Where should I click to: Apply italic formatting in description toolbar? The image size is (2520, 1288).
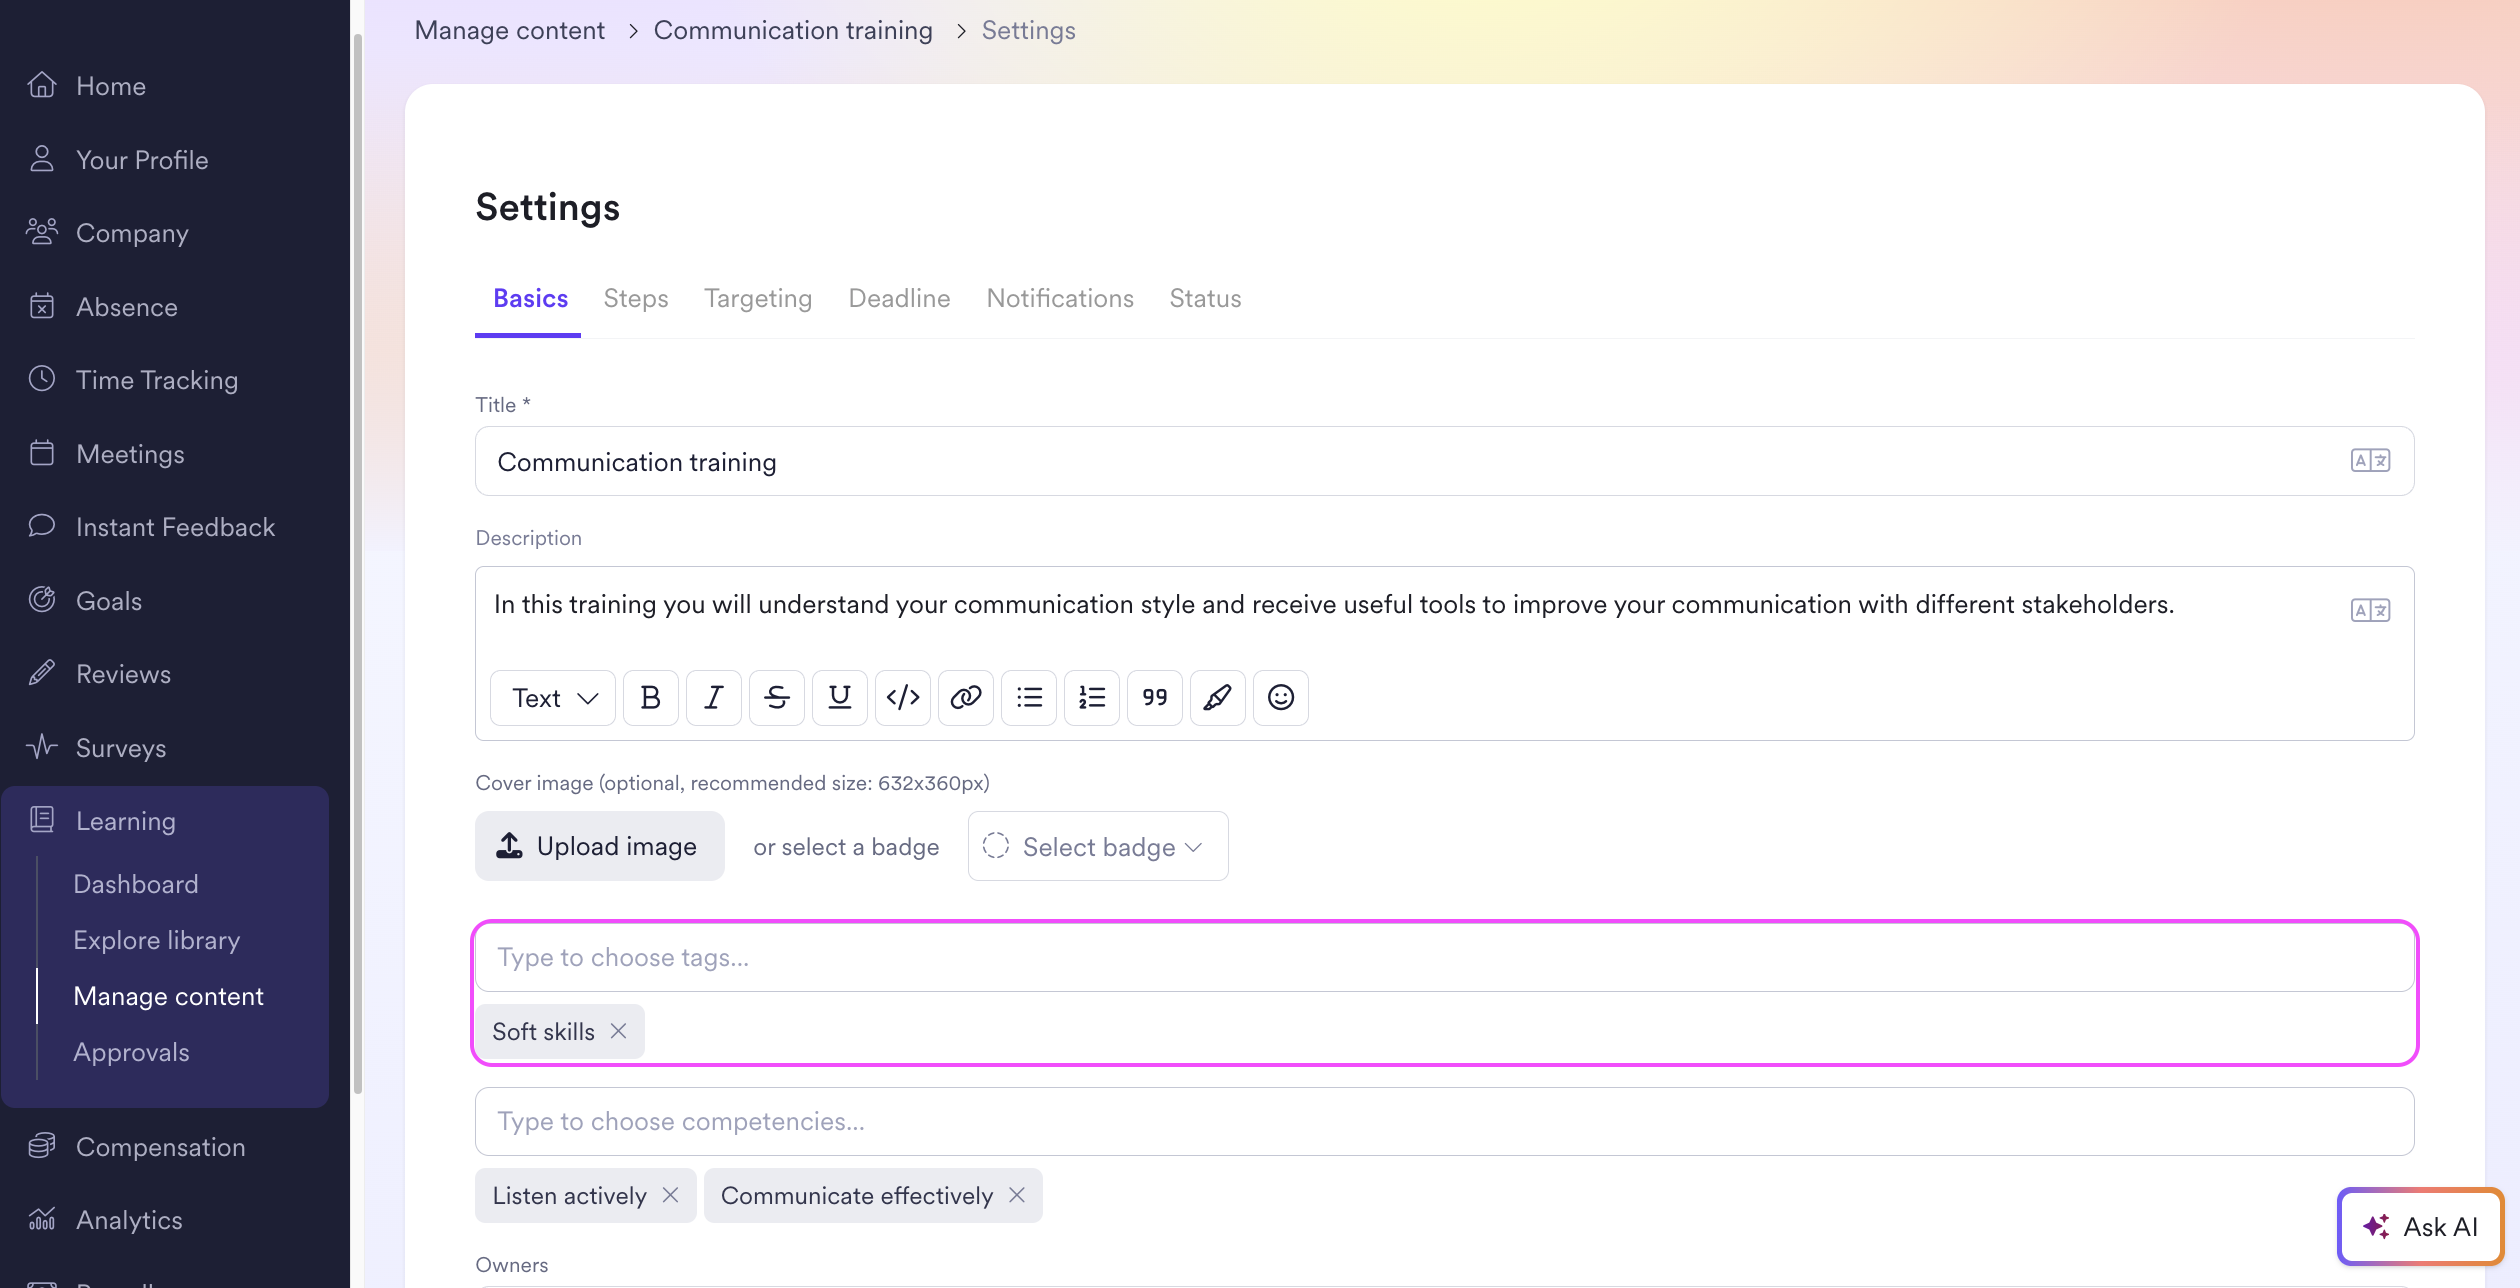713,697
